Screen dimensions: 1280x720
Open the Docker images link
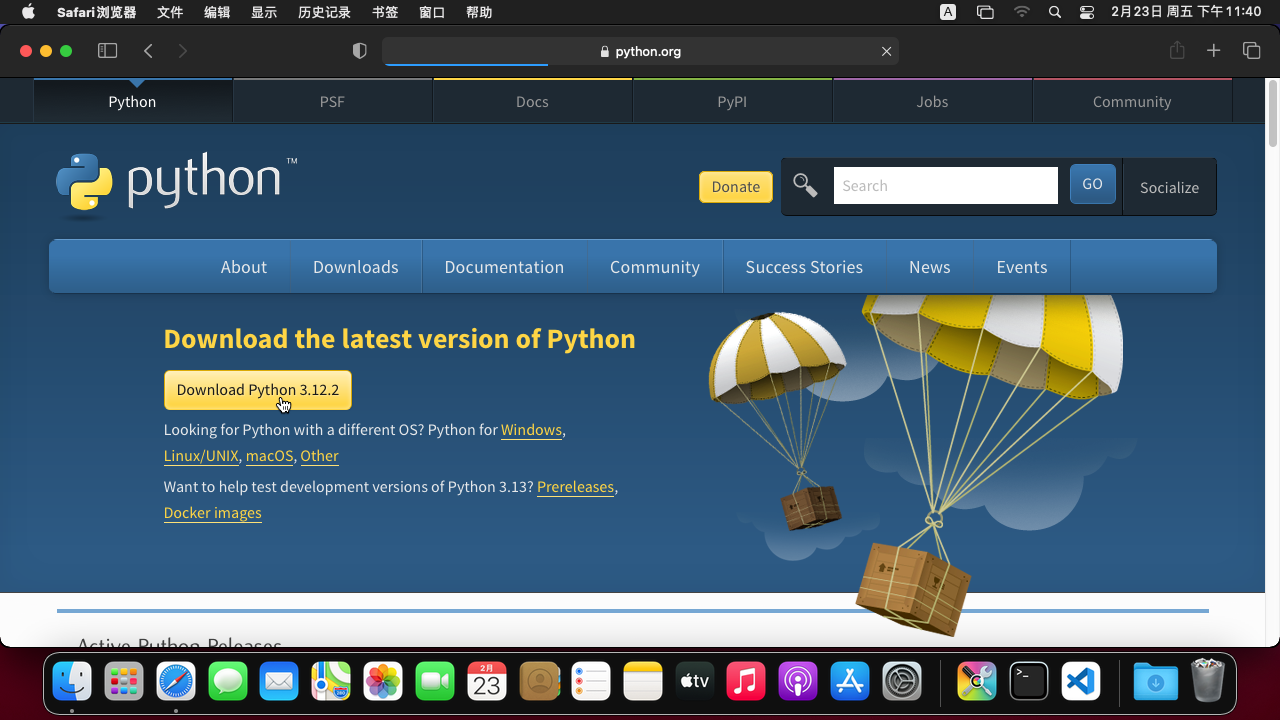point(213,513)
